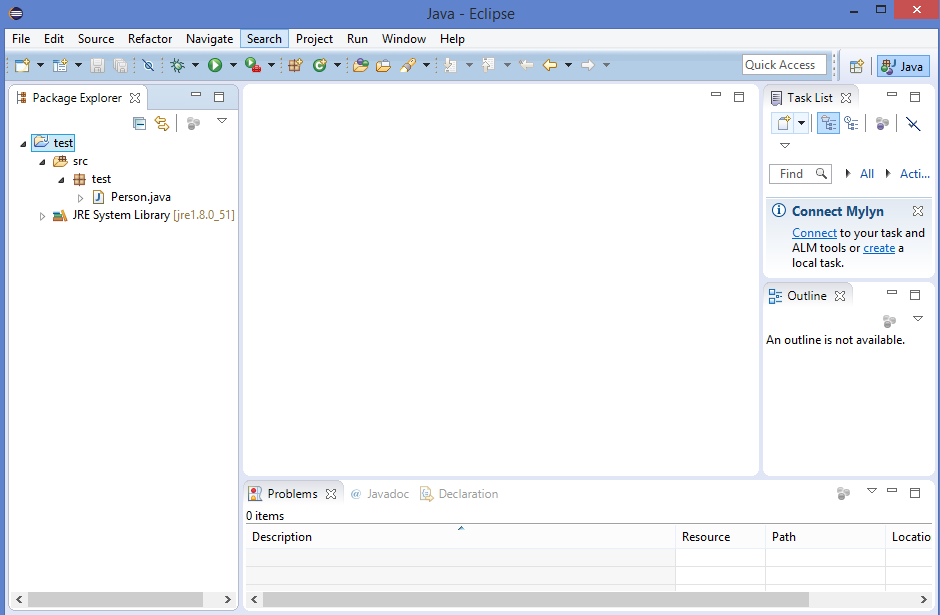Create a new Java class using the green C icon
The image size is (940, 615).
tap(320, 65)
